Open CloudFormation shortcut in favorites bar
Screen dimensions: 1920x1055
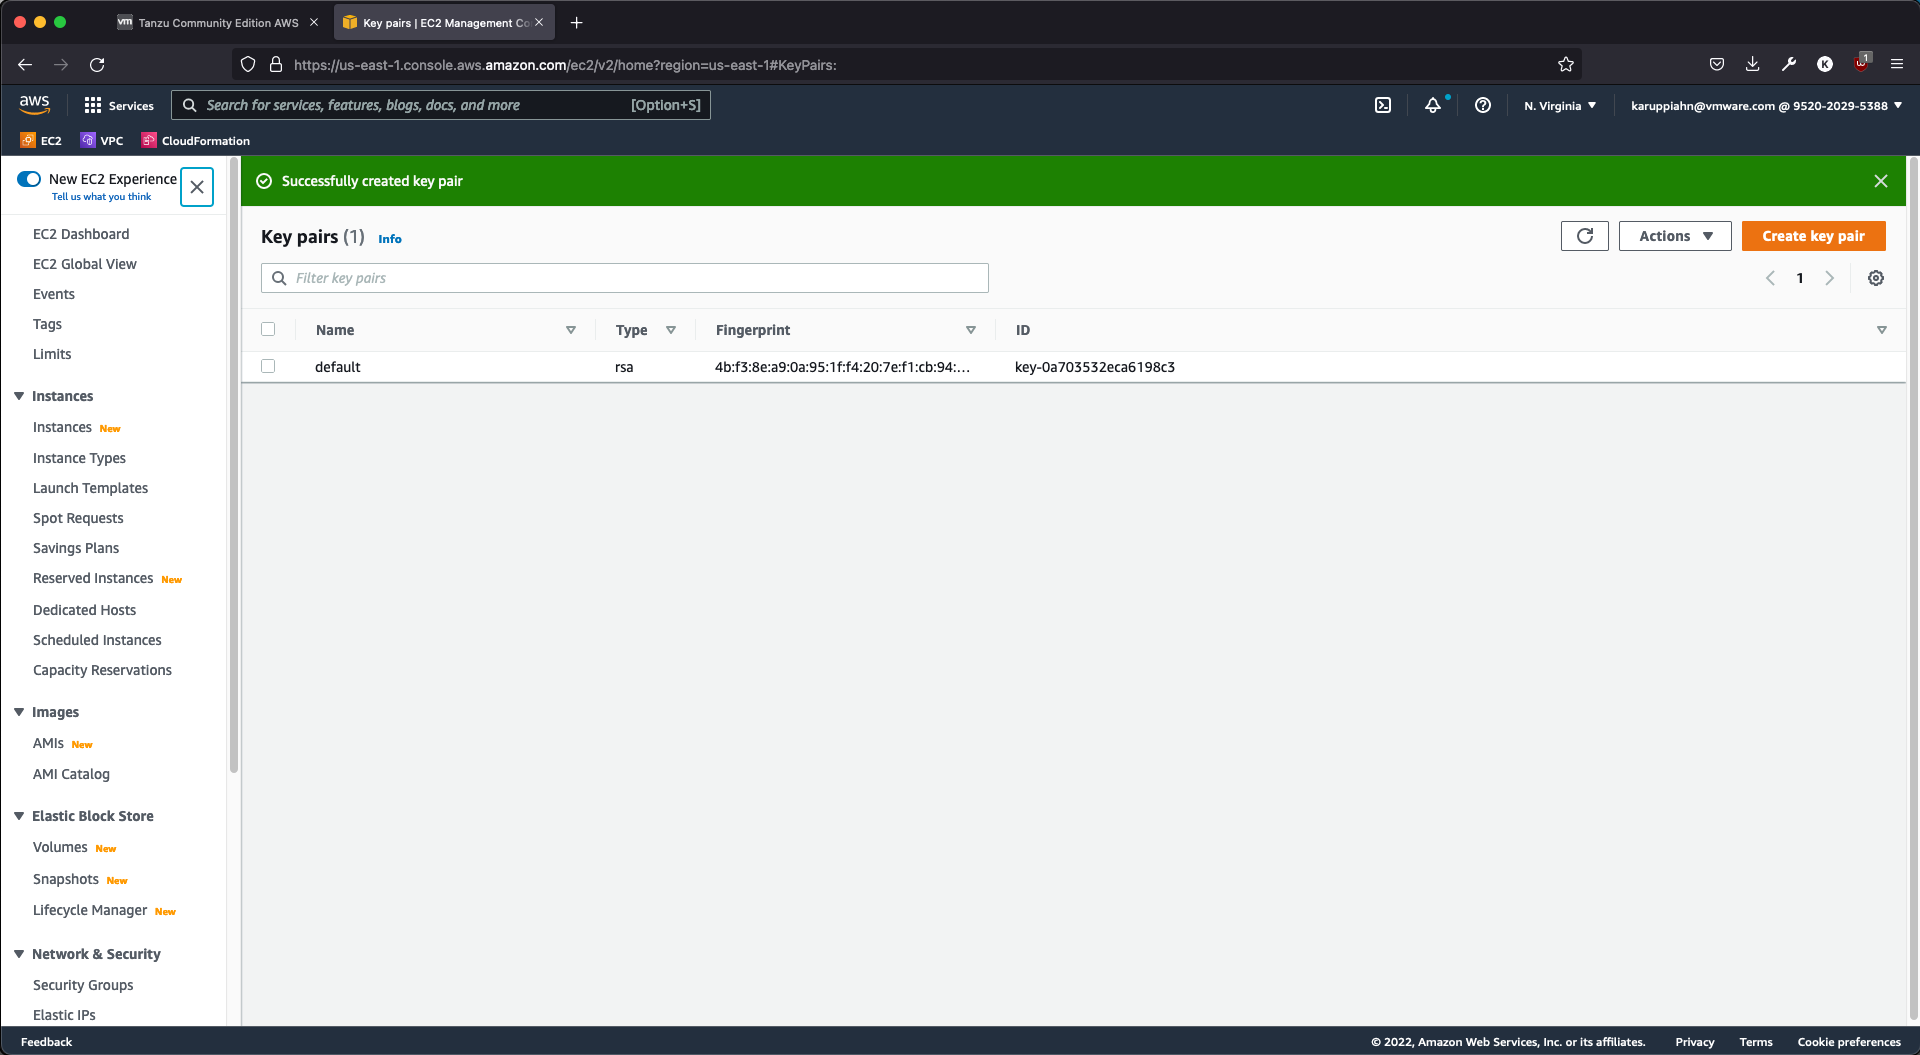pyautogui.click(x=196, y=141)
